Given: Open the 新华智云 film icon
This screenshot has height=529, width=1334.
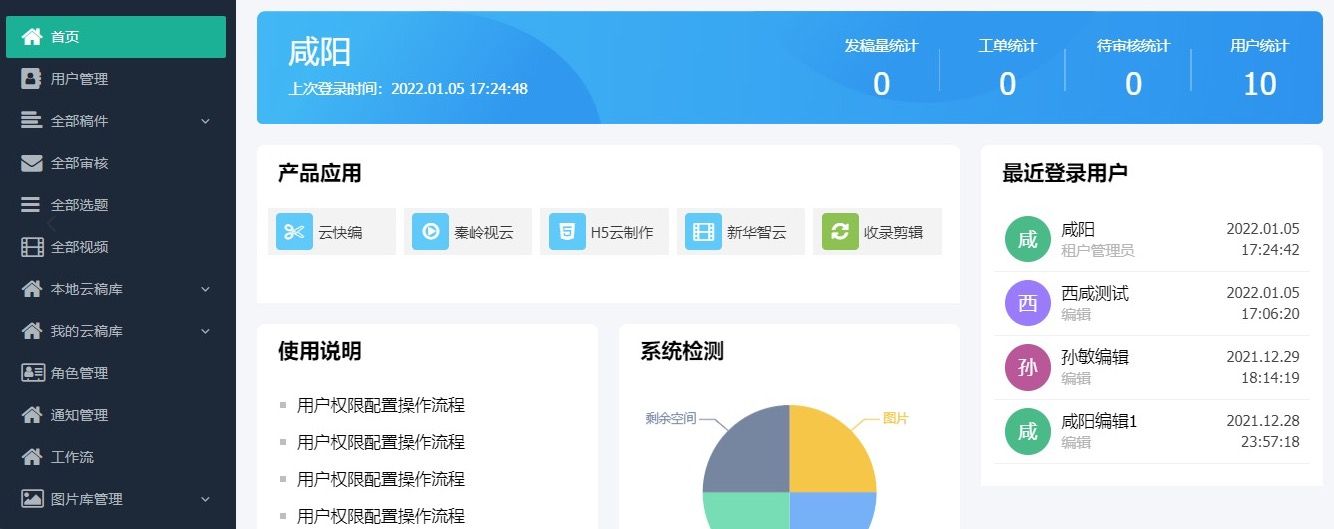Looking at the screenshot, I should point(703,232).
